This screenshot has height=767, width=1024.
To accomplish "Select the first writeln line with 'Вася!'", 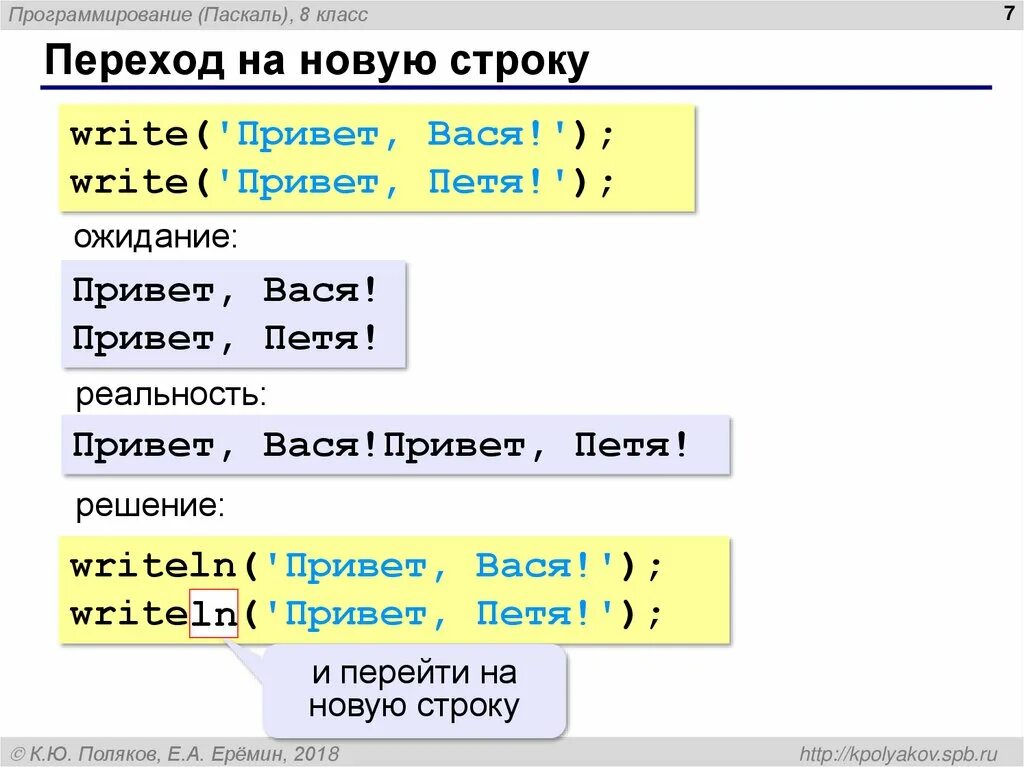I will pos(366,565).
